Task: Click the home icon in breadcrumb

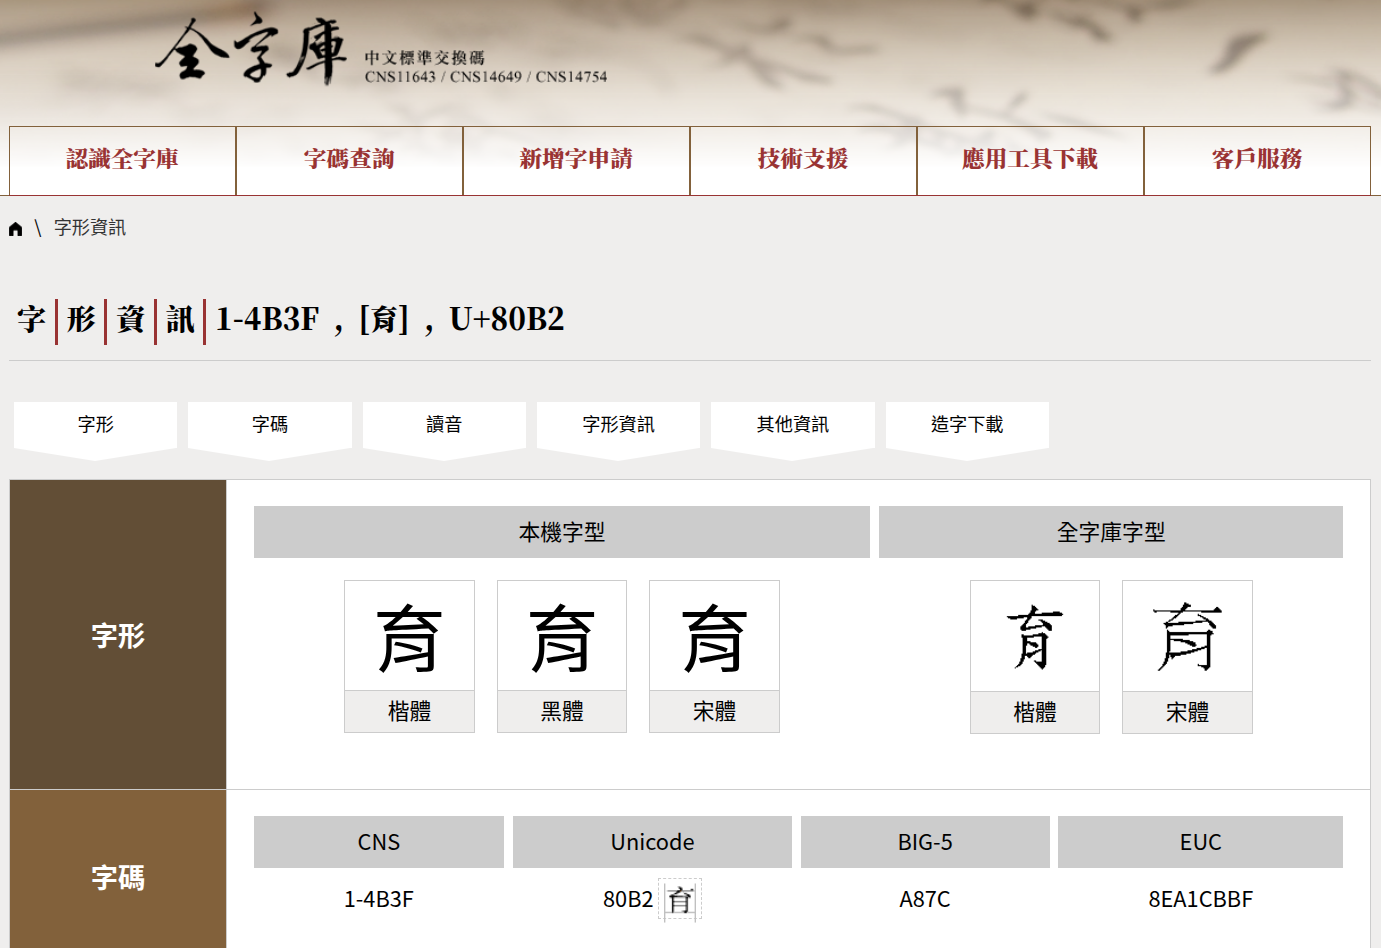Action: 15,229
